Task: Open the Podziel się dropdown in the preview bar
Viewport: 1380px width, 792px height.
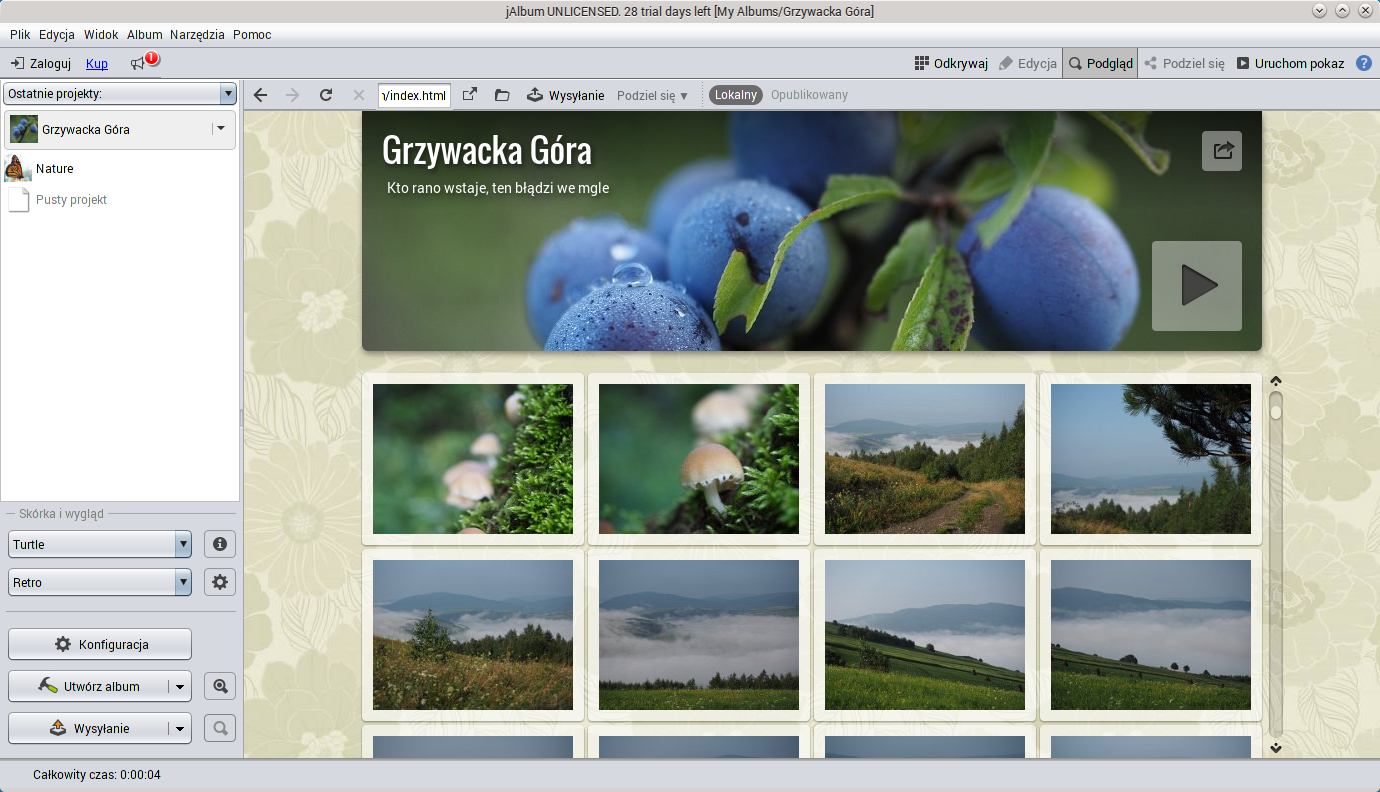Action: 653,95
